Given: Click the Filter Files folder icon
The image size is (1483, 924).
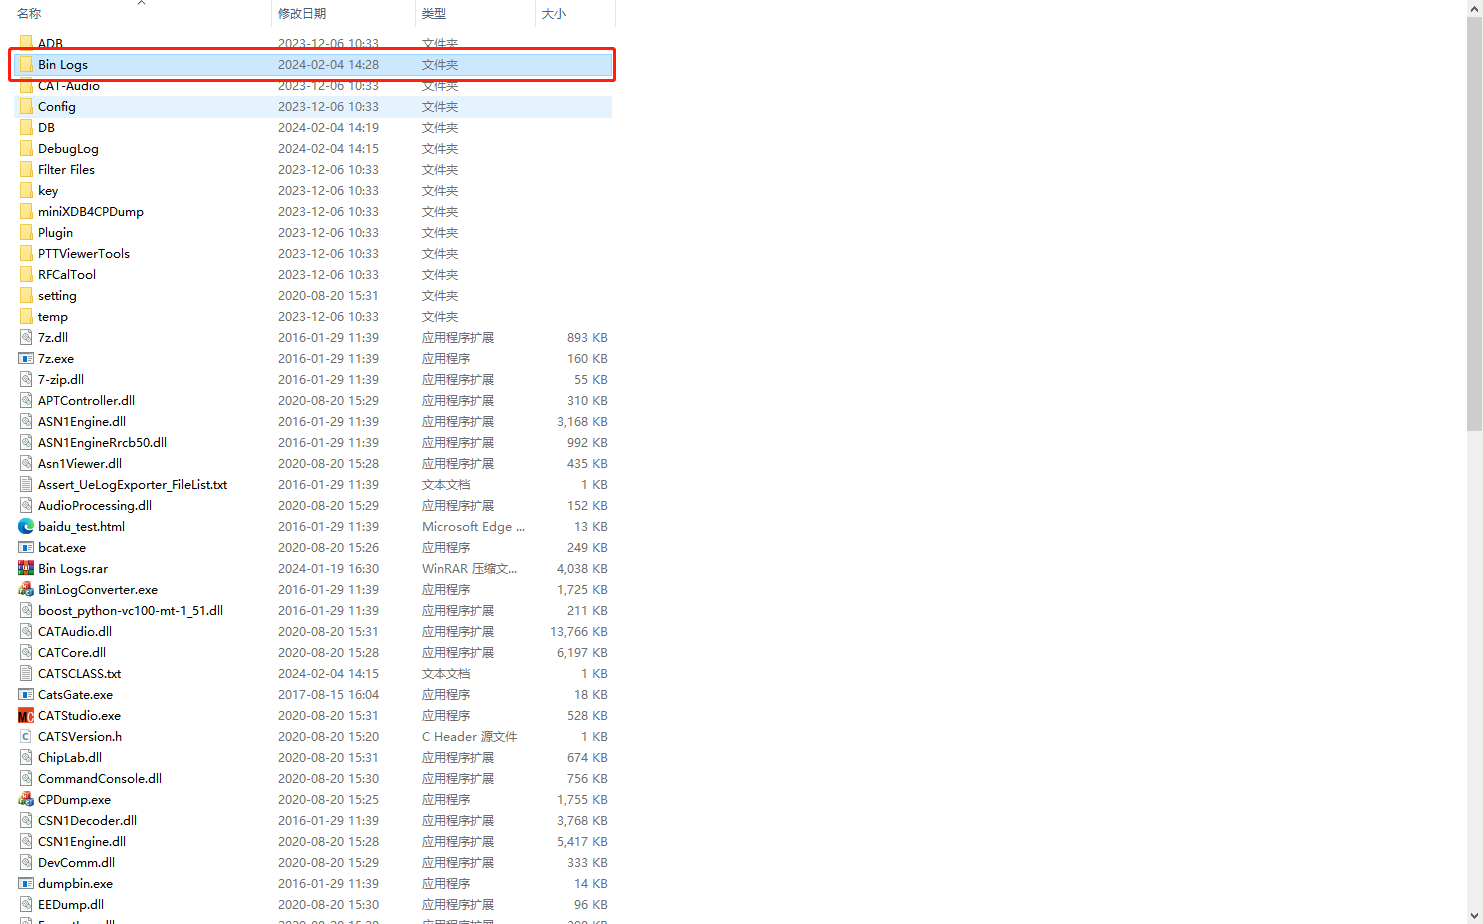Looking at the screenshot, I should click(x=26, y=169).
